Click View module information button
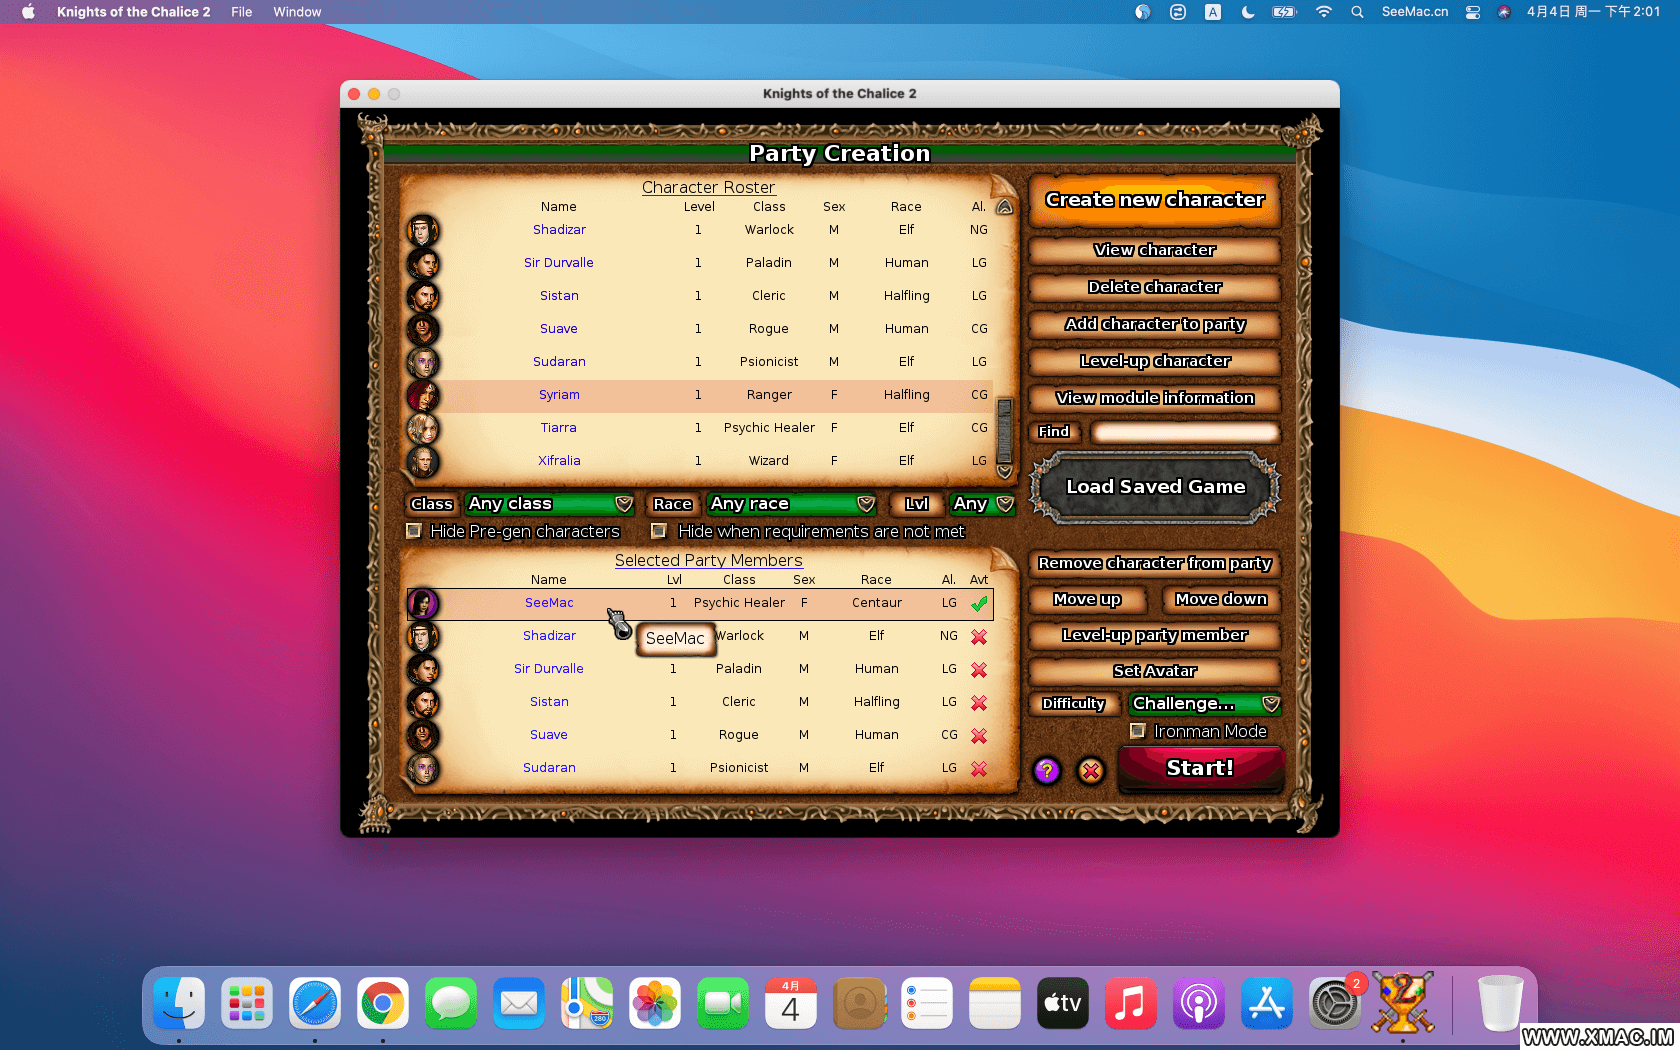The image size is (1680, 1050). (1155, 398)
